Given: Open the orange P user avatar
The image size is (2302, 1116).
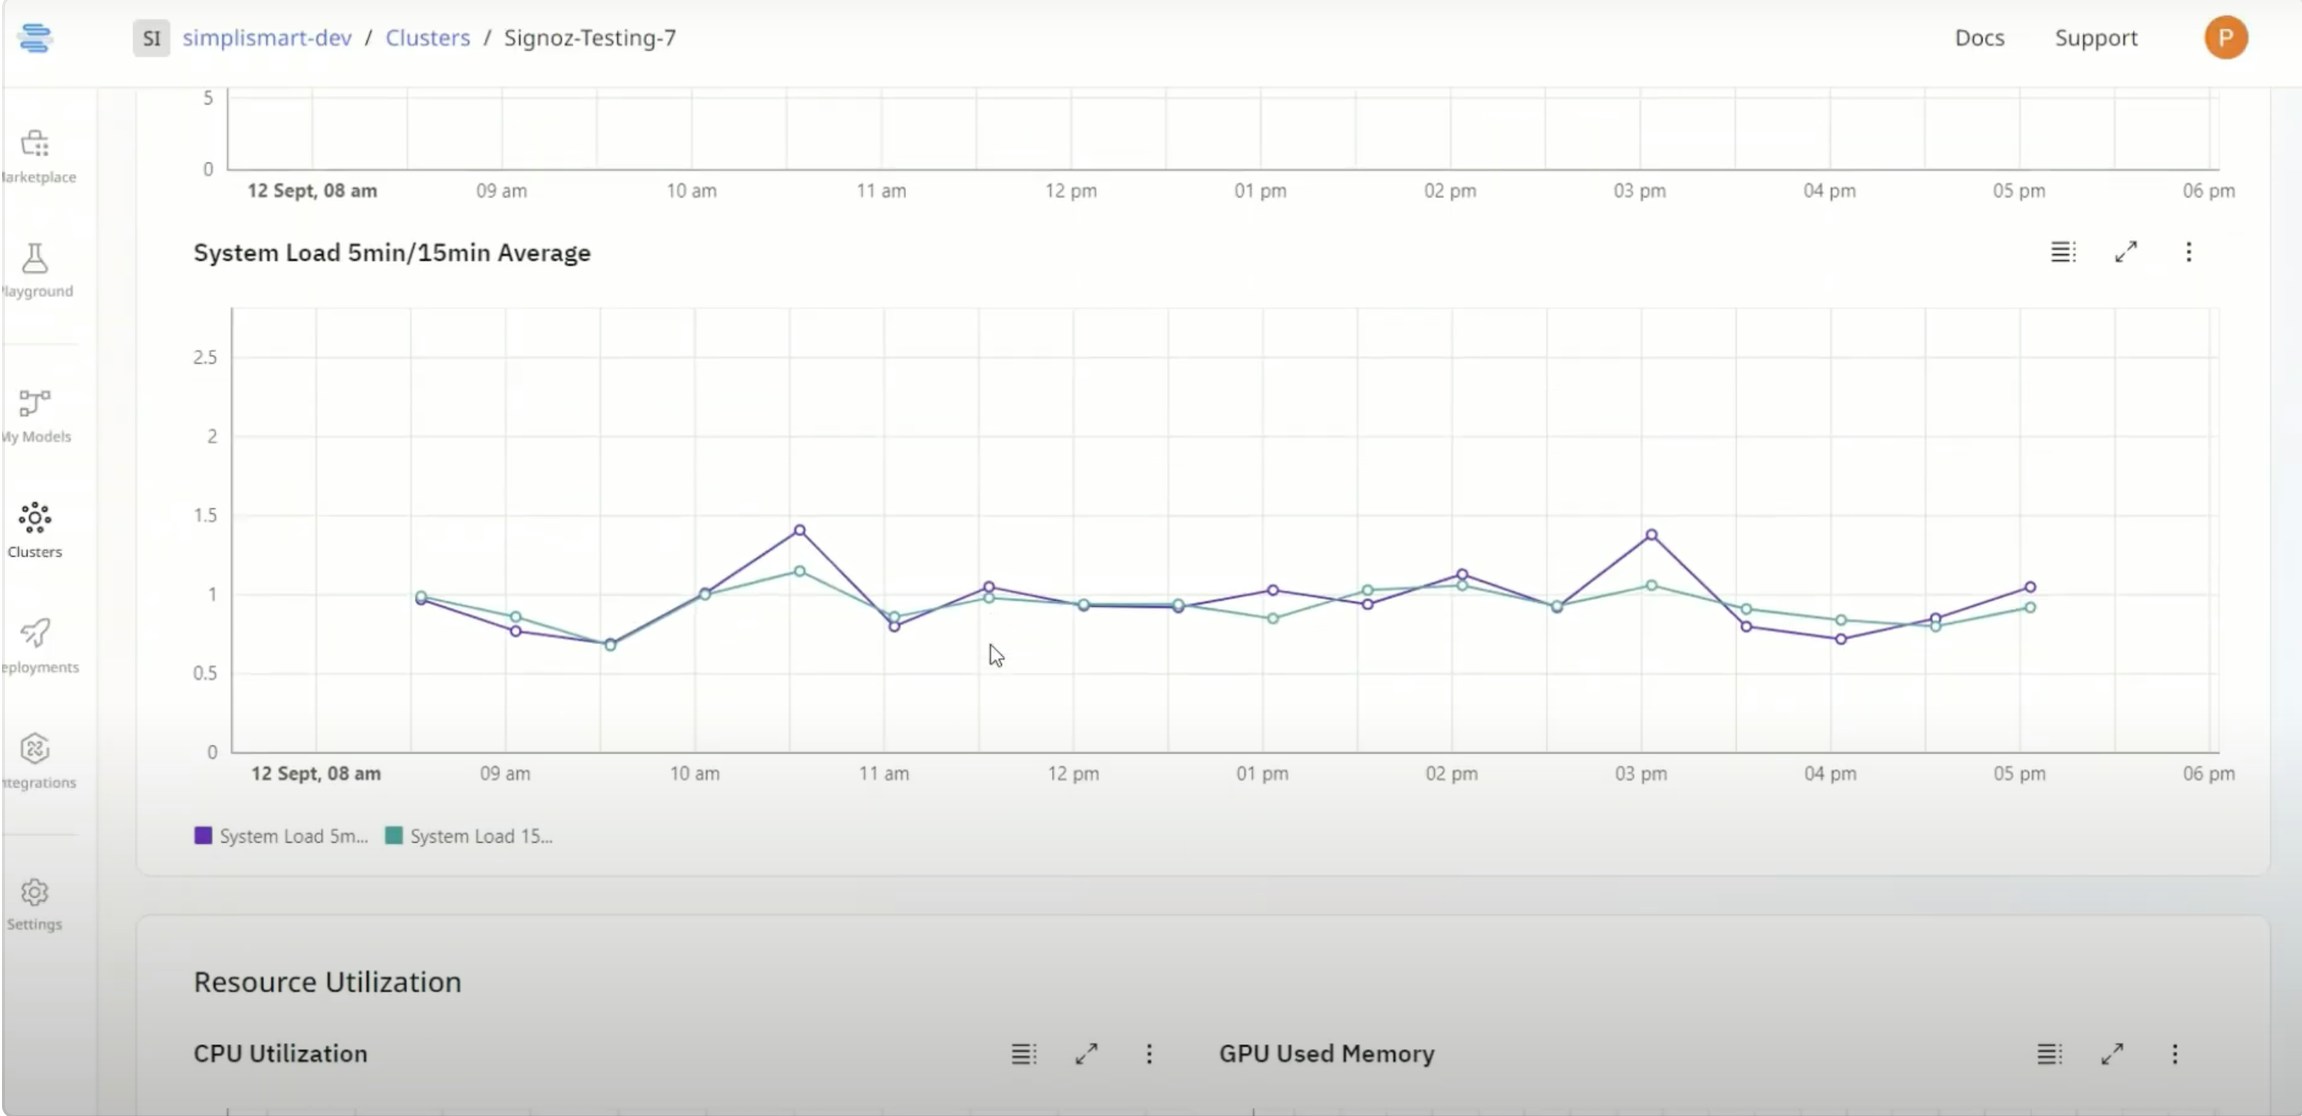Looking at the screenshot, I should click(x=2226, y=38).
